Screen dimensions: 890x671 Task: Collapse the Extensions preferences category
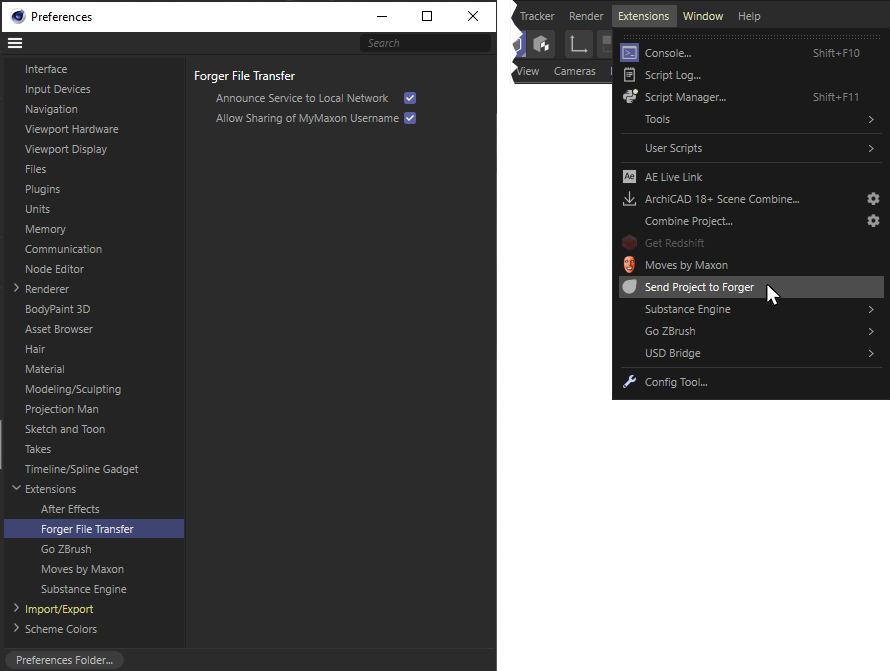[x=16, y=488]
